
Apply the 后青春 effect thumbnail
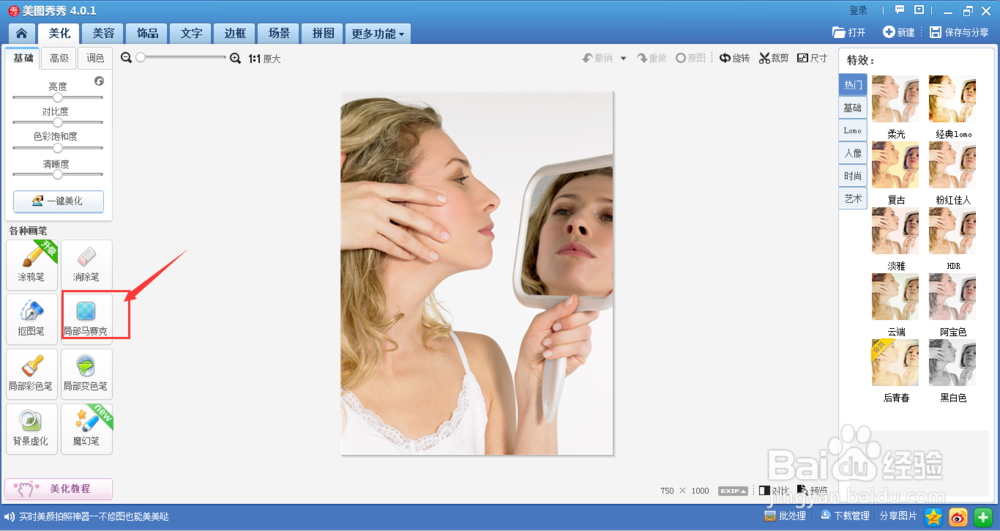[x=895, y=362]
